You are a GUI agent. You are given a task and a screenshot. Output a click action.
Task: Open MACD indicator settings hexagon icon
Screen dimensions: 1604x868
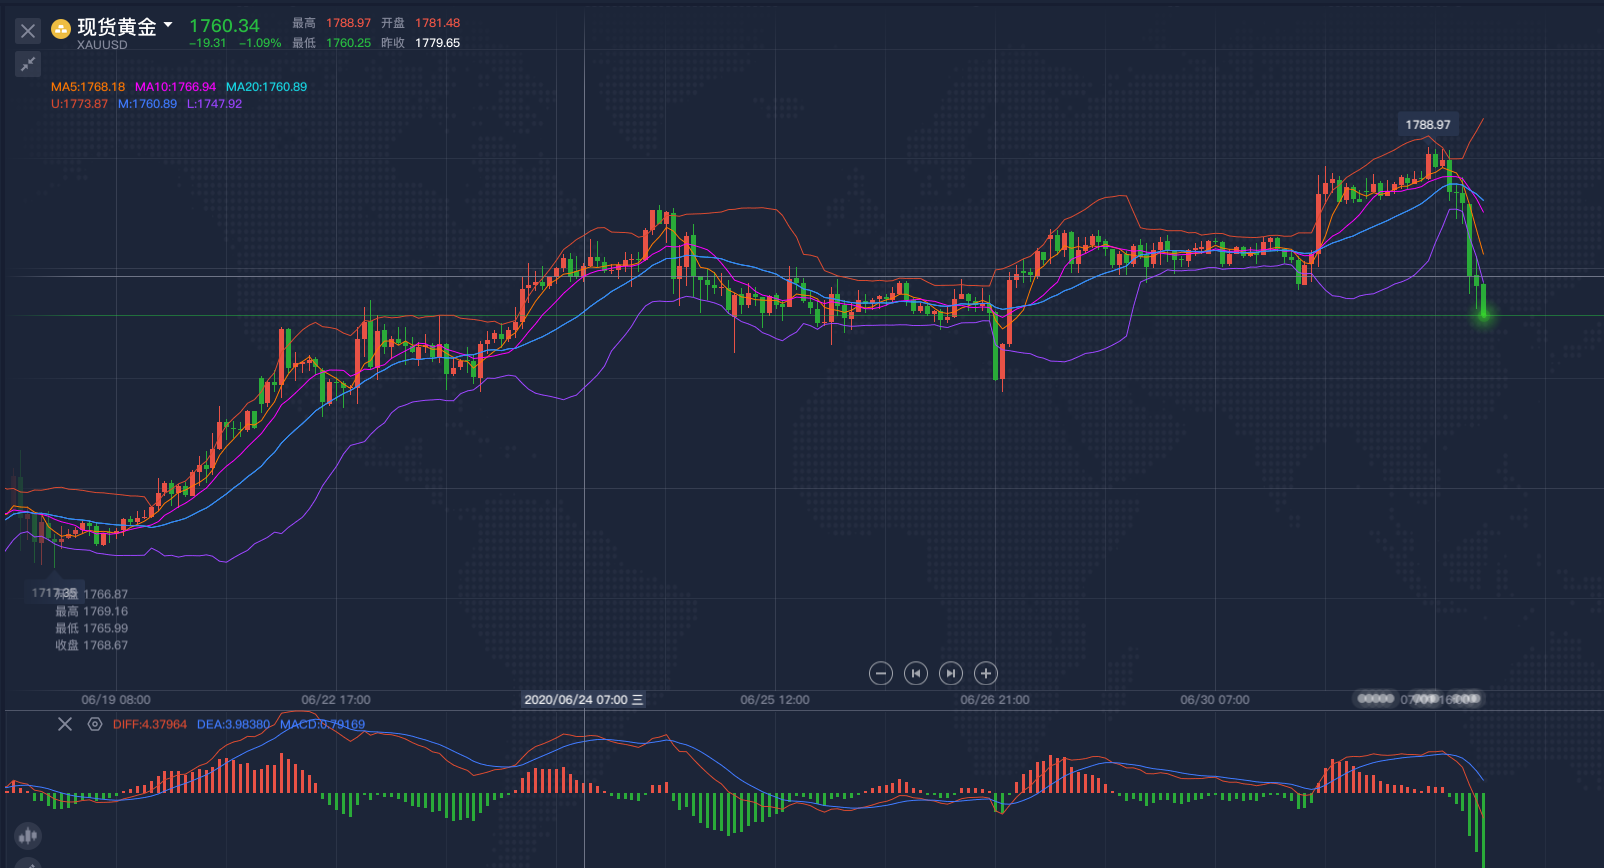(x=95, y=724)
